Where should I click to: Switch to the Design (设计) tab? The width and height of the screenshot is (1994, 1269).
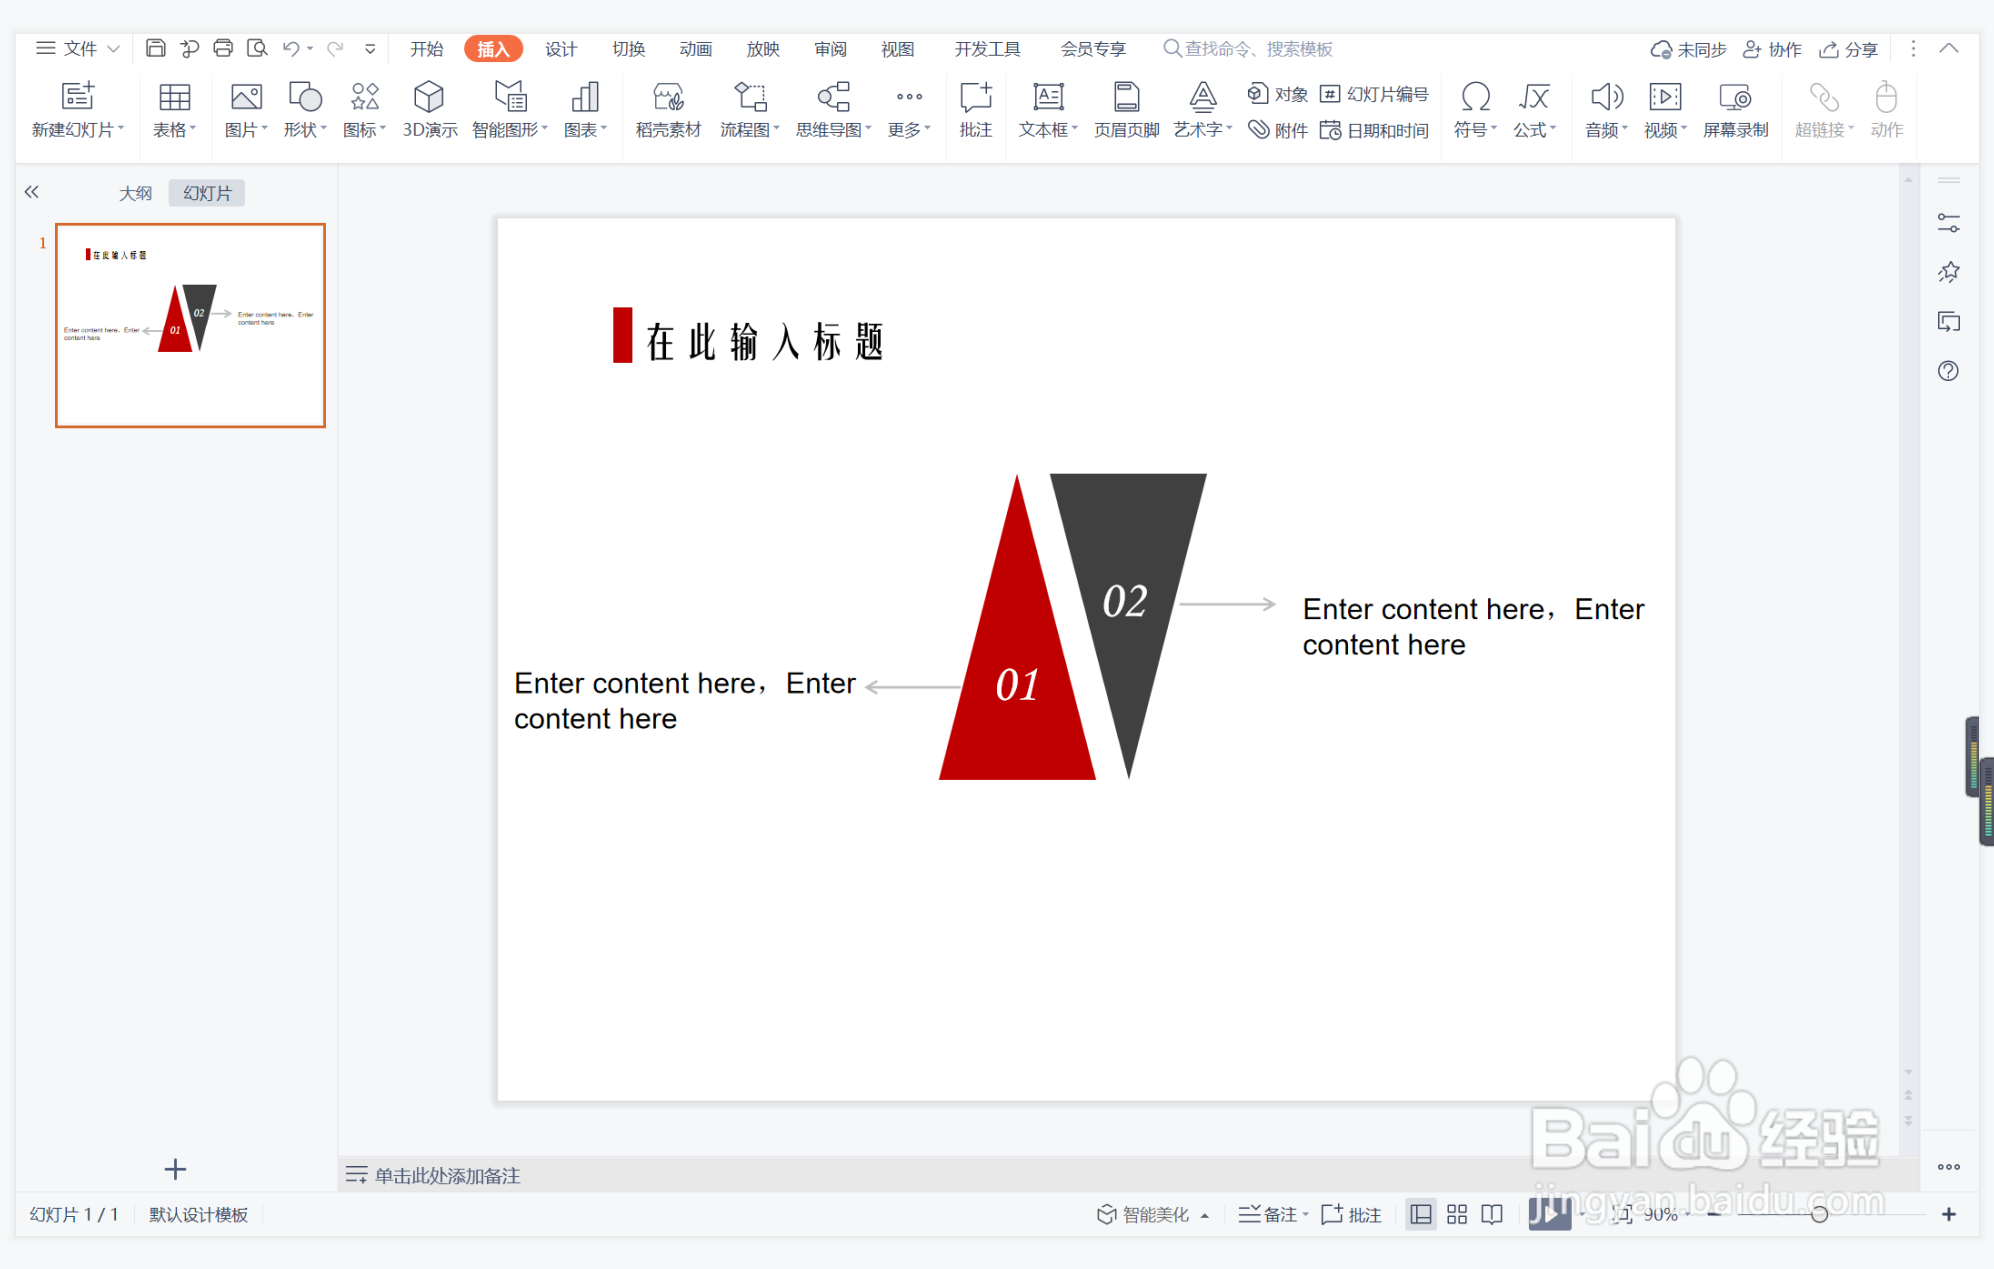point(560,49)
